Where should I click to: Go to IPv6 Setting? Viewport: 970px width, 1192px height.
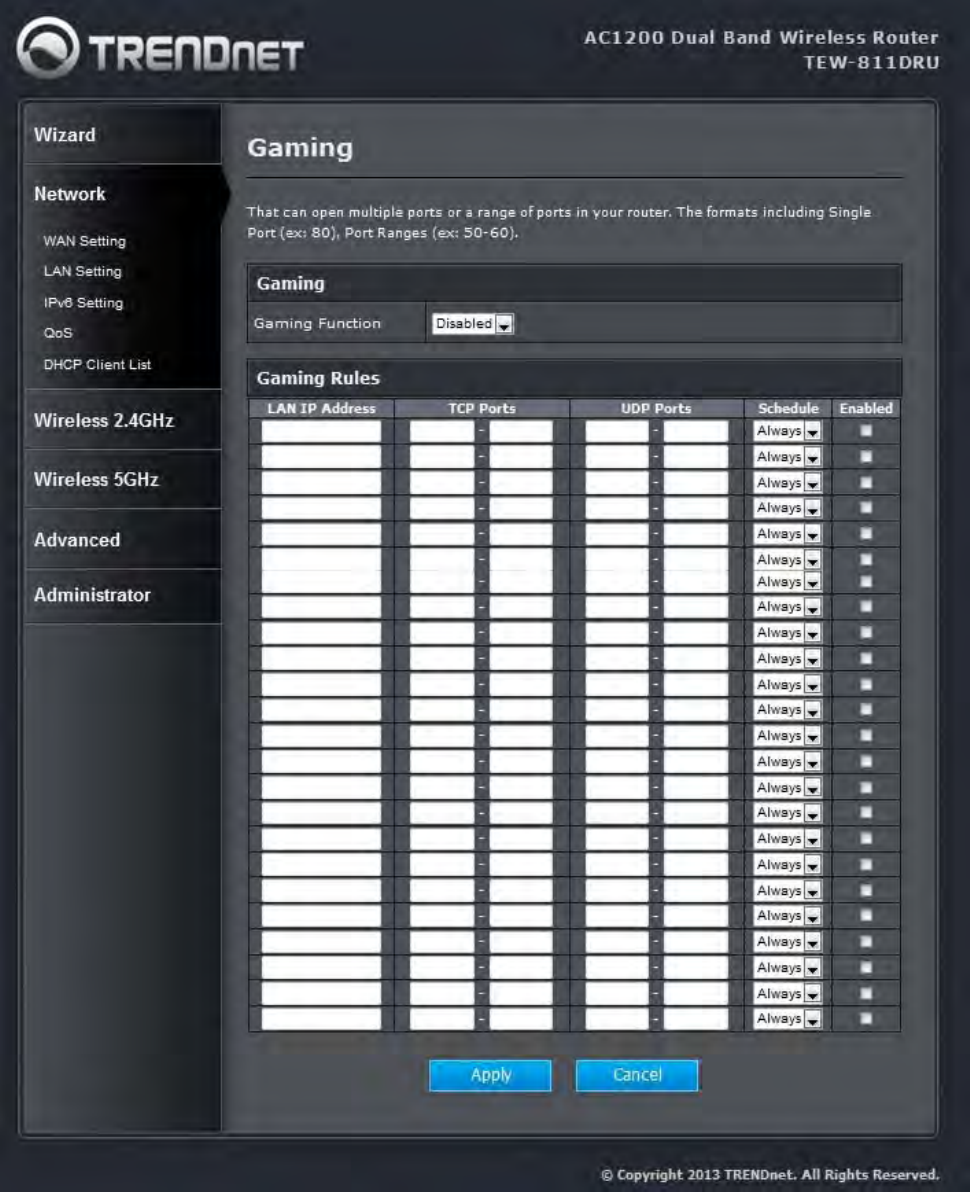(x=83, y=303)
